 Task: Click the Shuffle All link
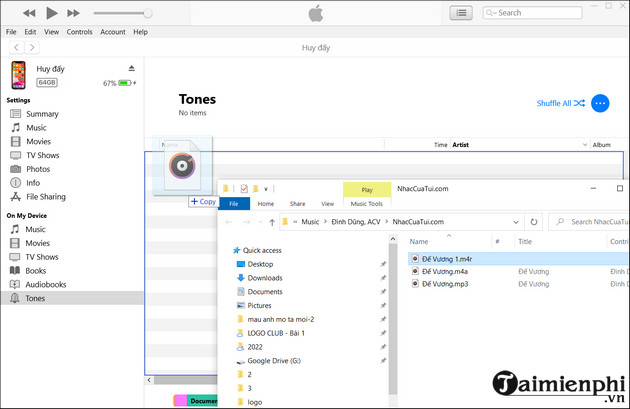click(560, 103)
